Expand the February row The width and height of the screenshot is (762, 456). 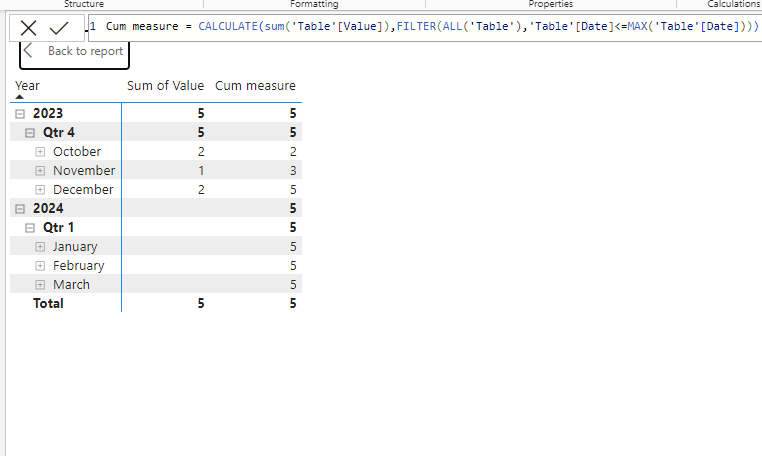[40, 265]
